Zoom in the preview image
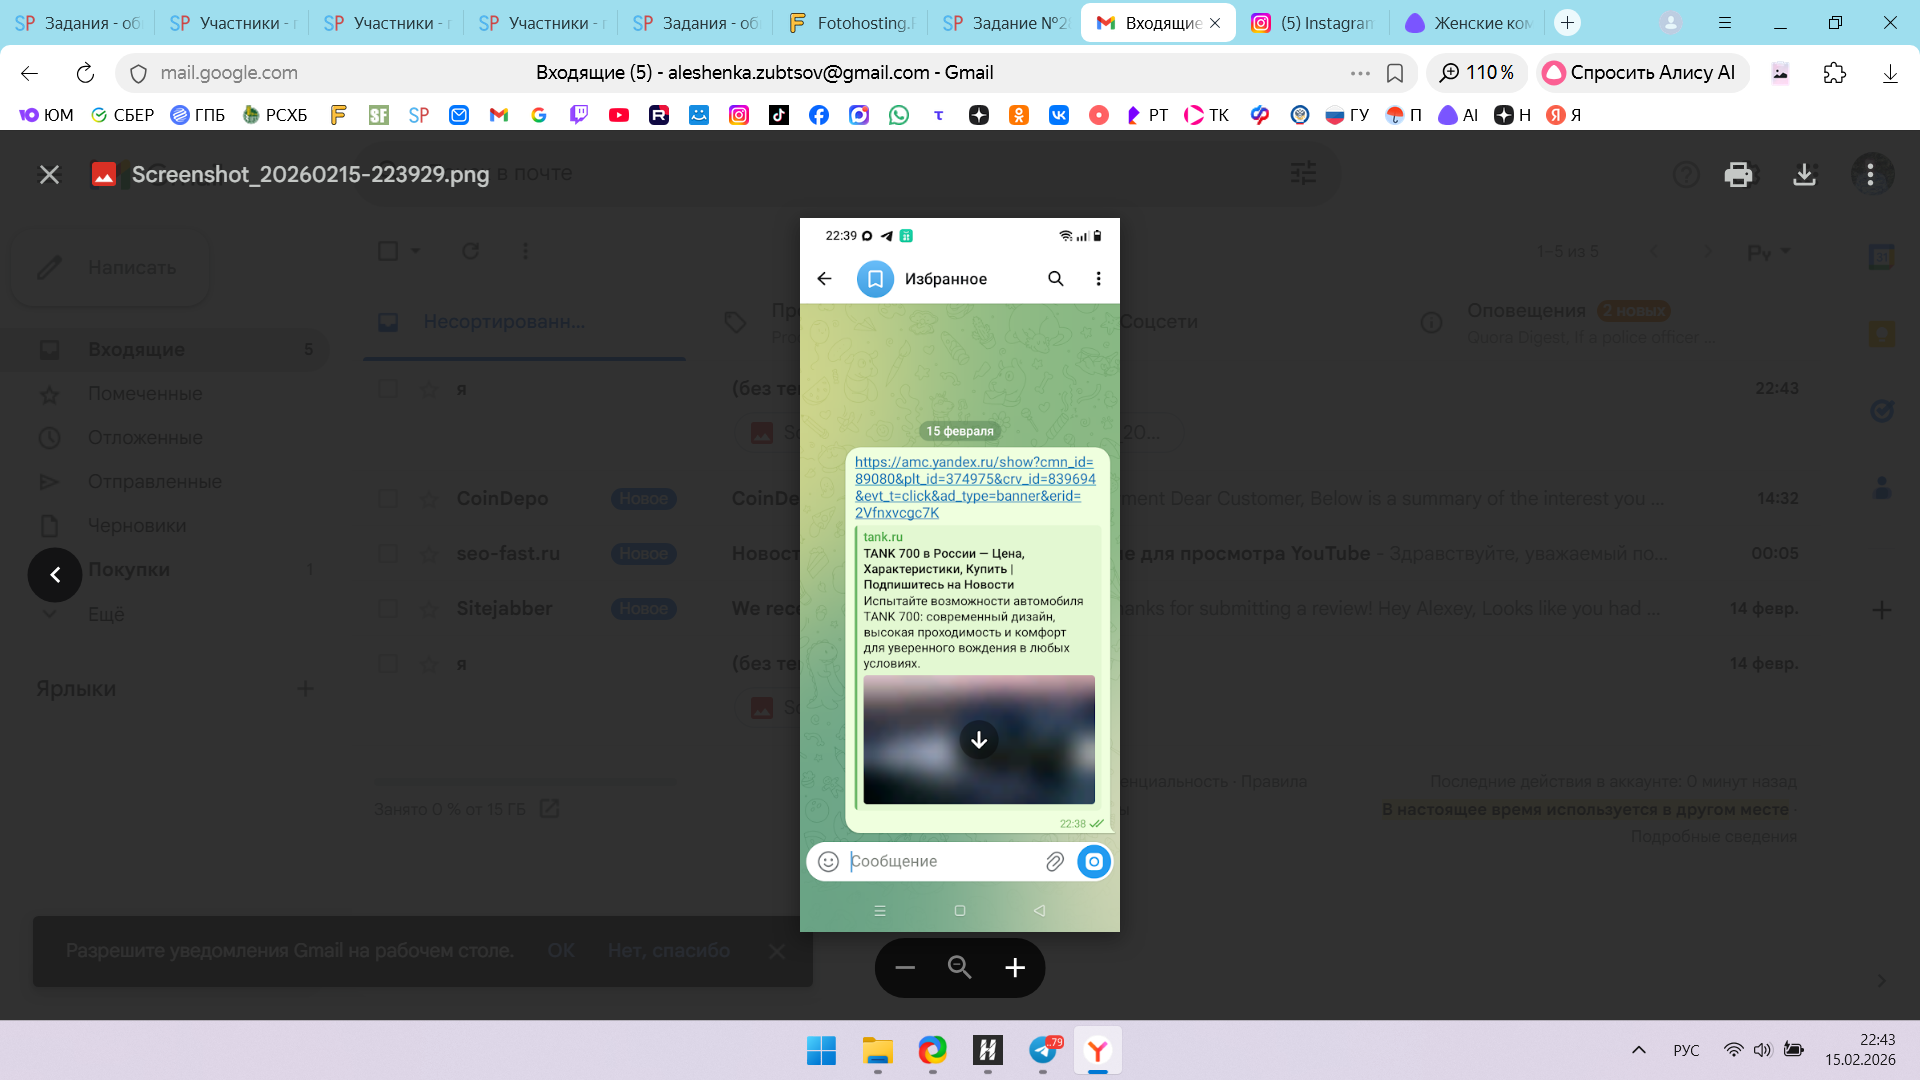Viewport: 1920px width, 1080px height. [1015, 967]
